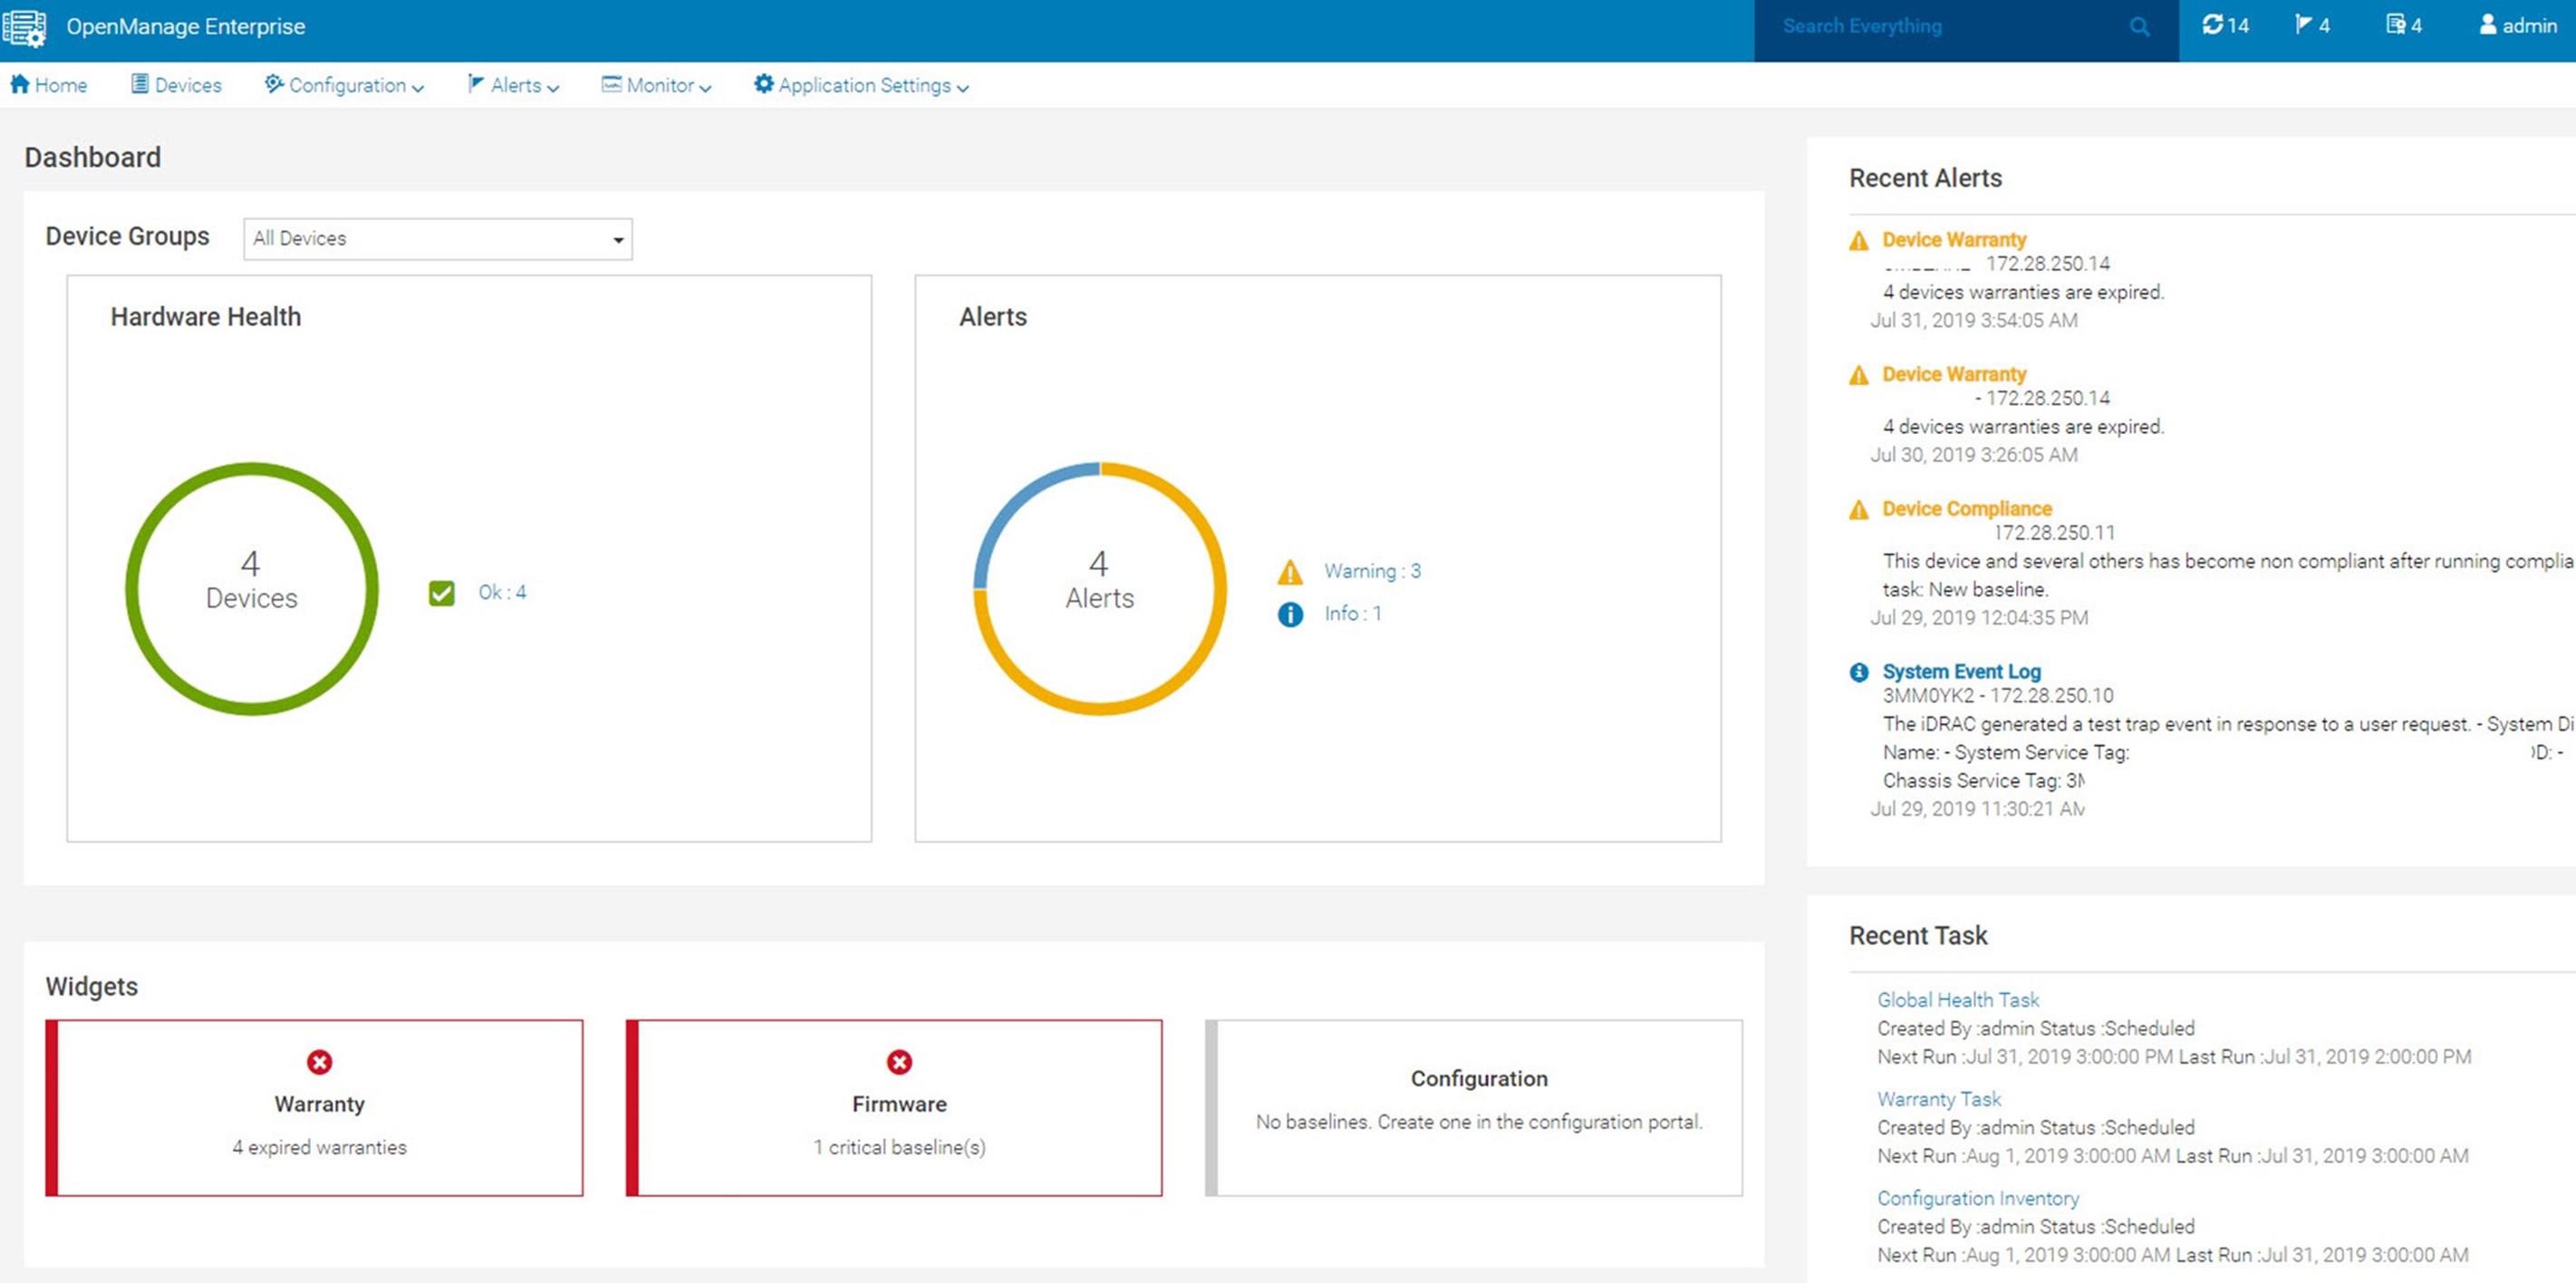
Task: Click the OpenManage Enterprise logo icon
Action: pos(24,27)
